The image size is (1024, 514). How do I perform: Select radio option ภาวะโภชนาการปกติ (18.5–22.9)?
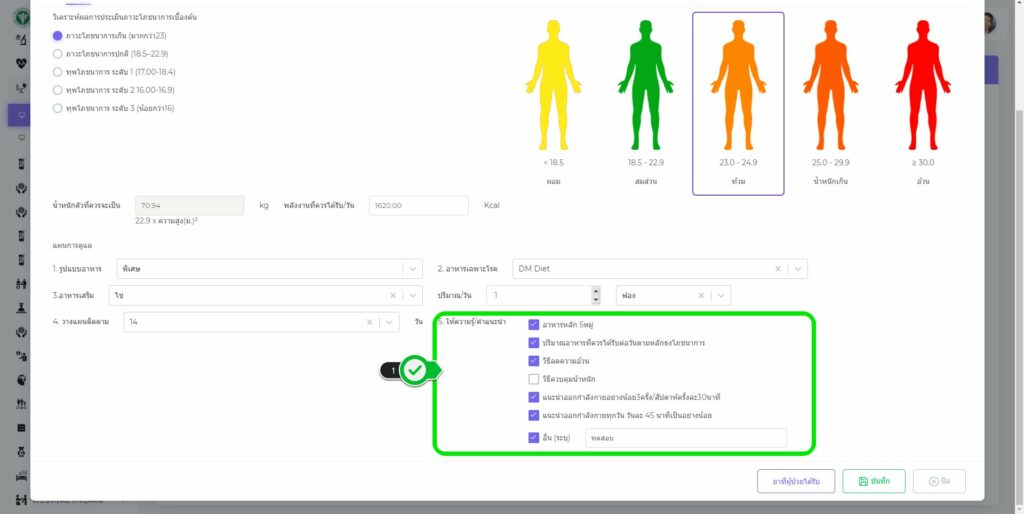click(x=58, y=54)
